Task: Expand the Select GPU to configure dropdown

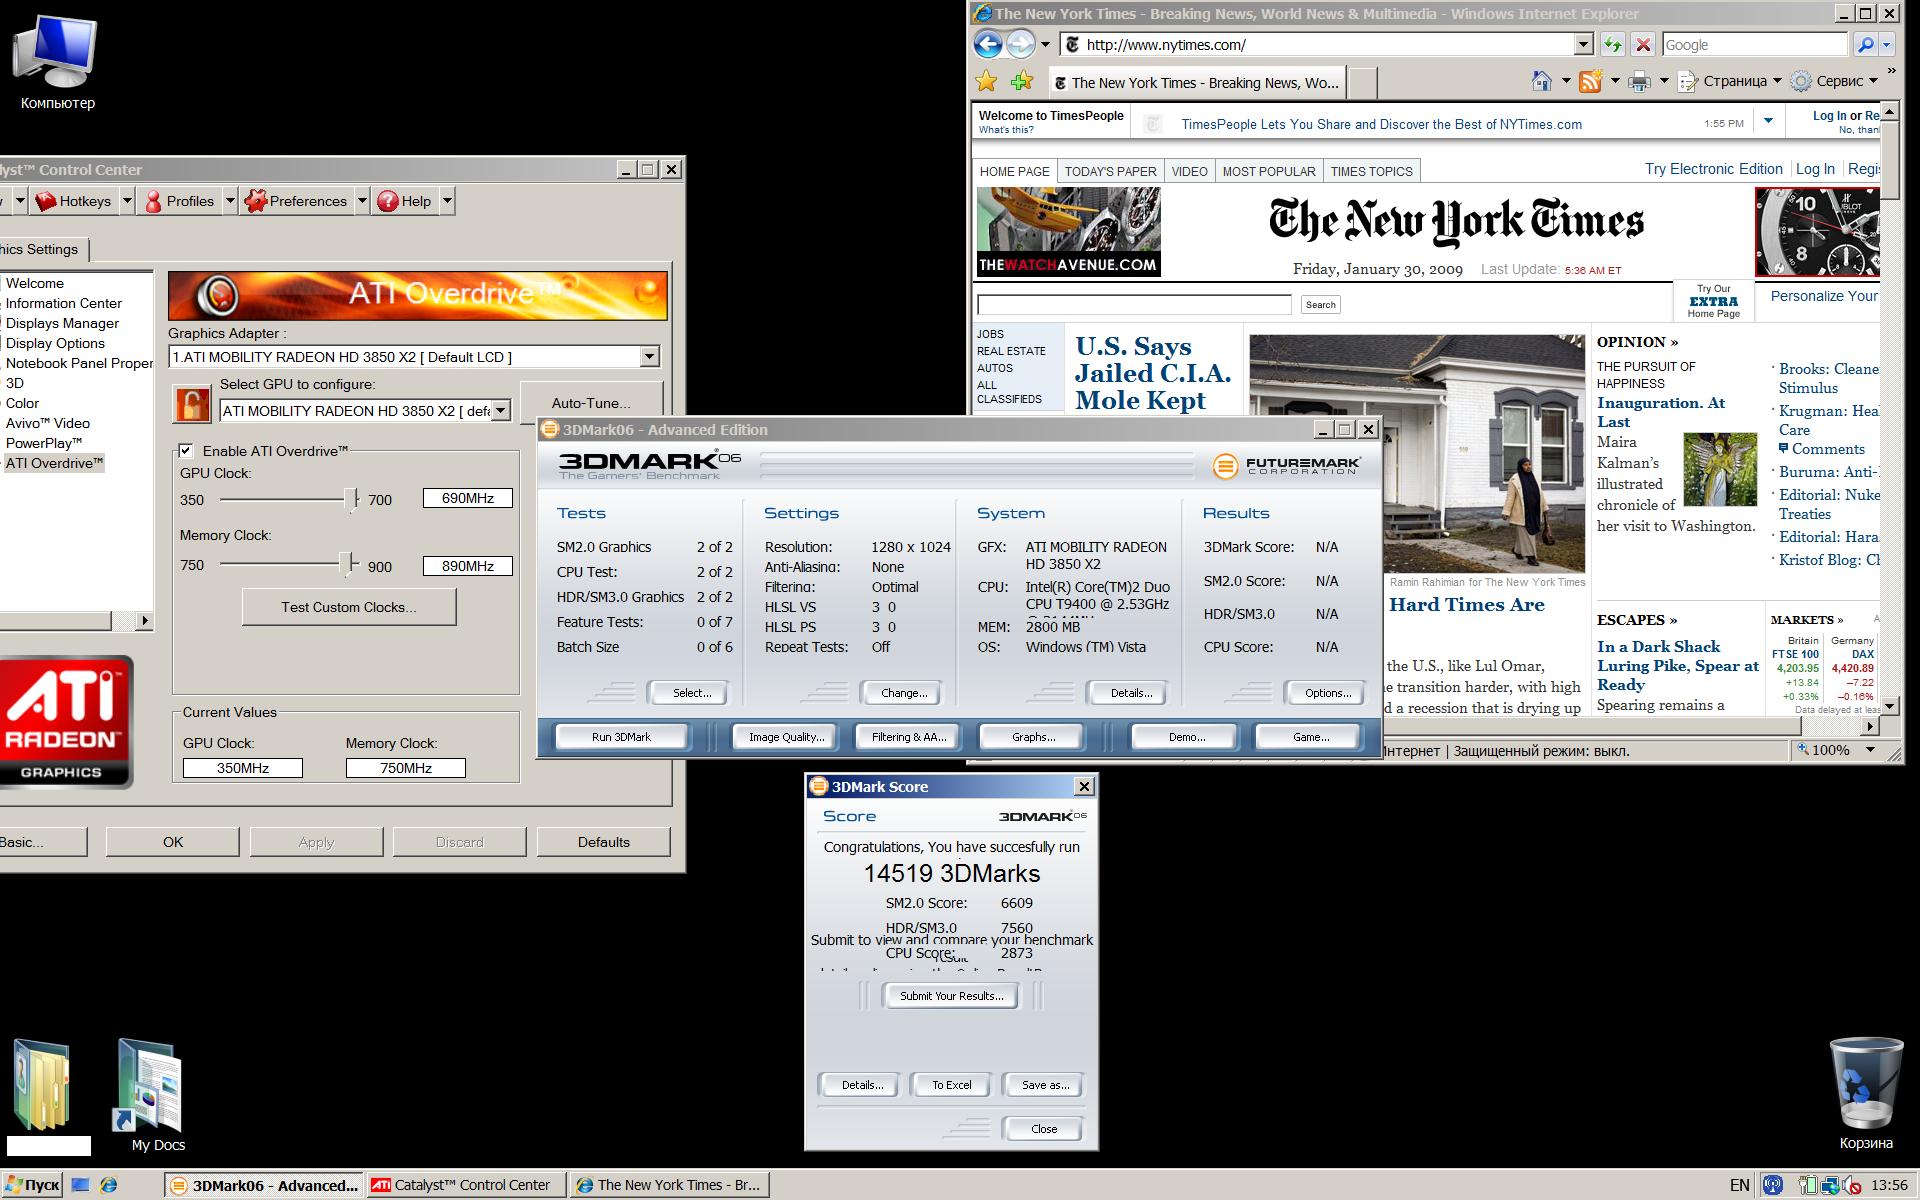Action: coord(501,411)
